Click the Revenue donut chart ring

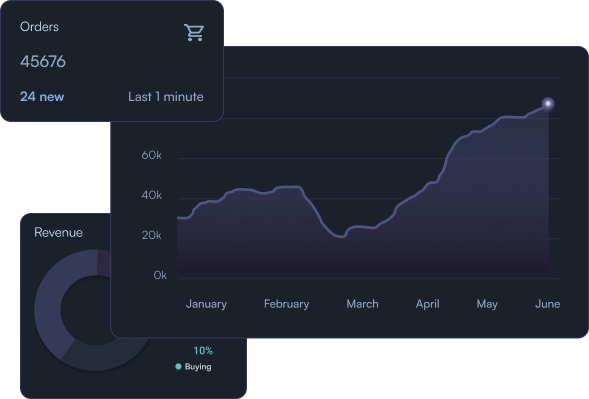(x=47, y=310)
